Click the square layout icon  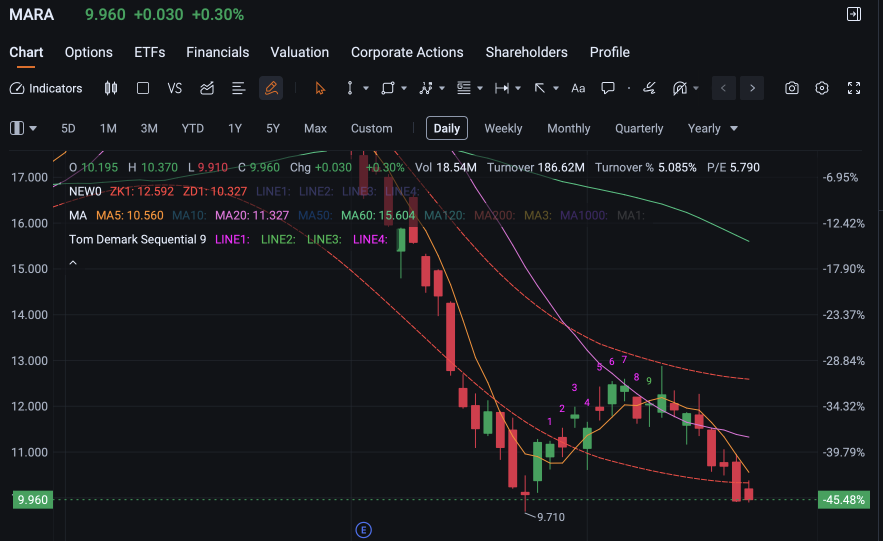click(143, 88)
